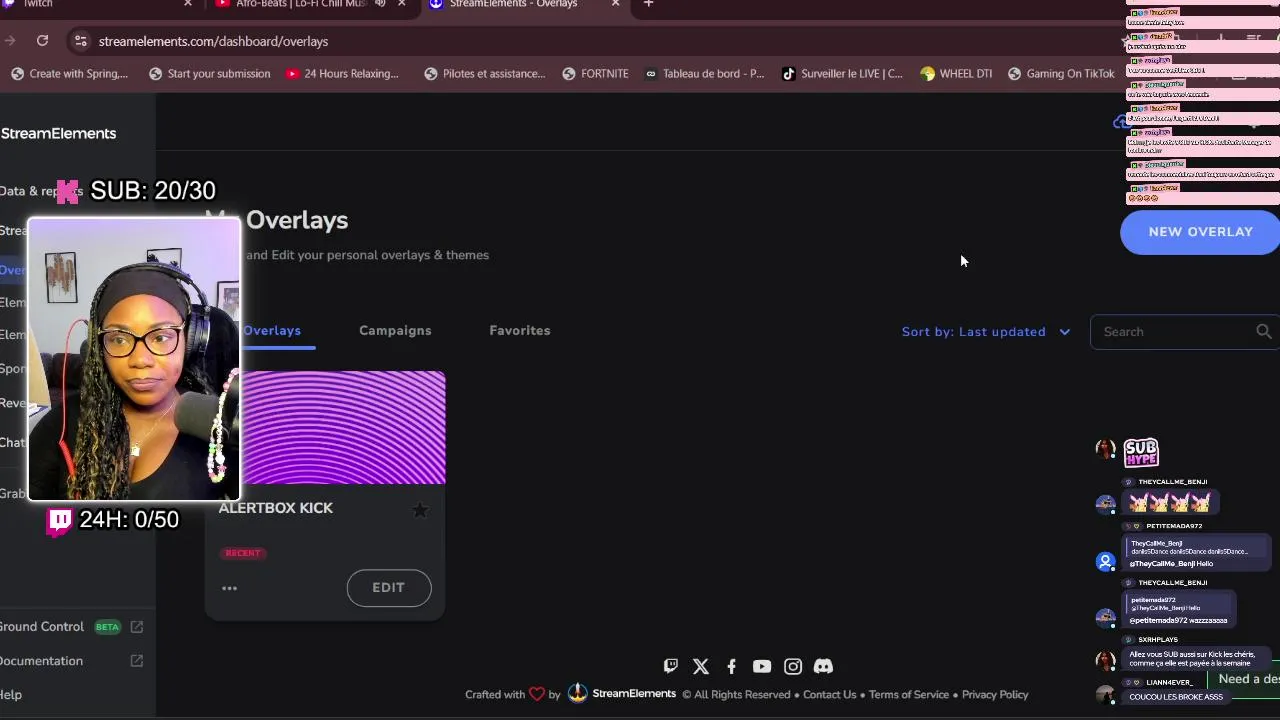1280x720 pixels.
Task: Open the X footer social icon
Action: click(701, 666)
